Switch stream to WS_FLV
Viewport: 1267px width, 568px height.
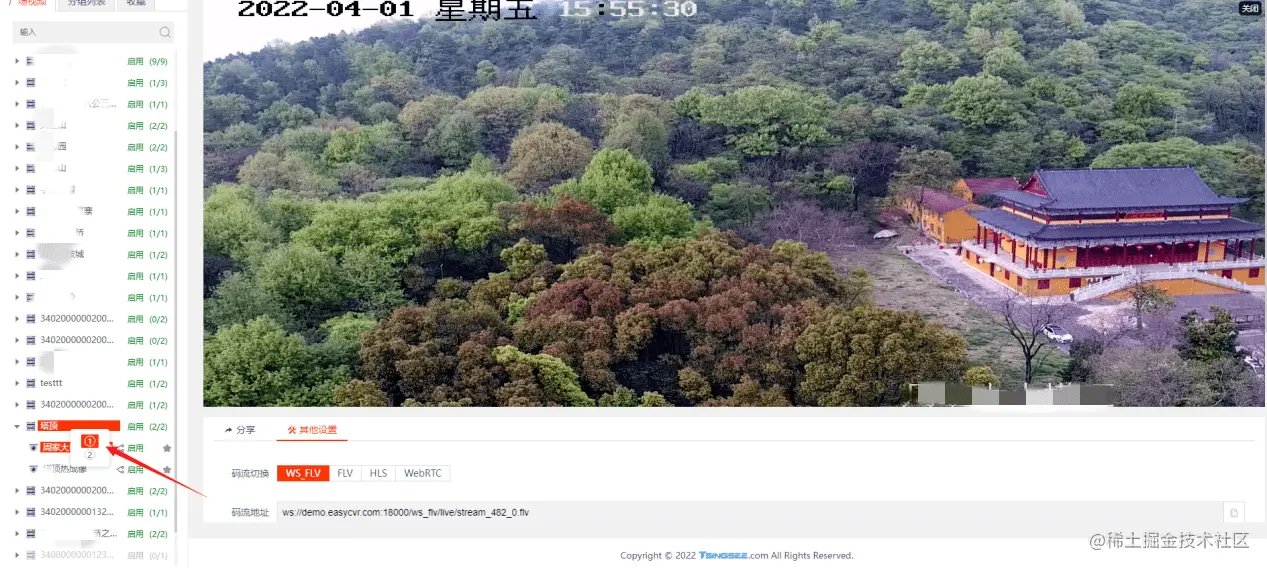(x=303, y=473)
